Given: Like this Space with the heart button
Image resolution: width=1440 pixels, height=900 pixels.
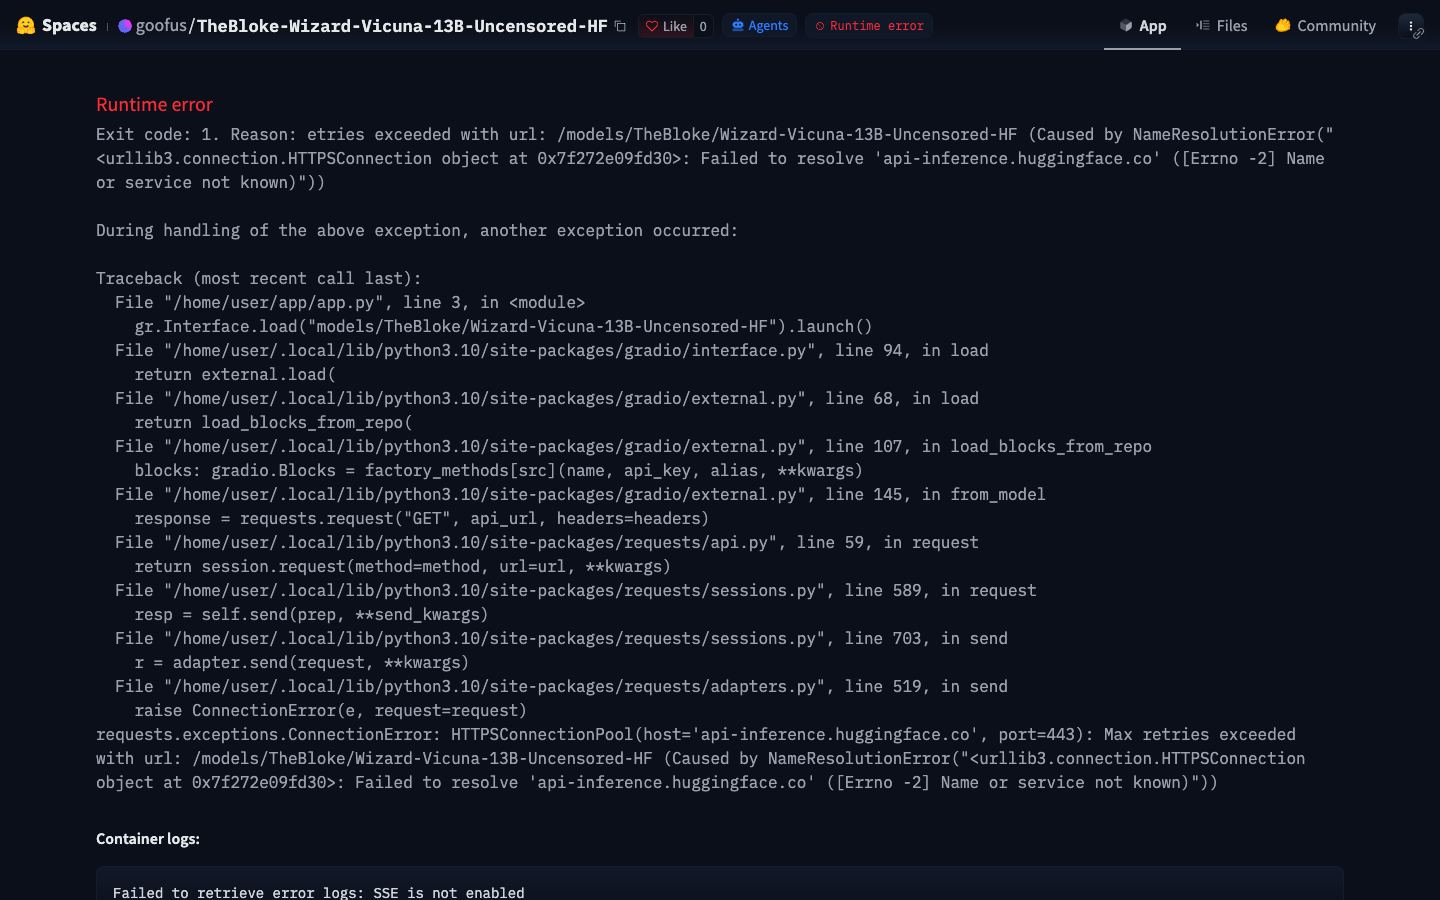Looking at the screenshot, I should tap(666, 26).
